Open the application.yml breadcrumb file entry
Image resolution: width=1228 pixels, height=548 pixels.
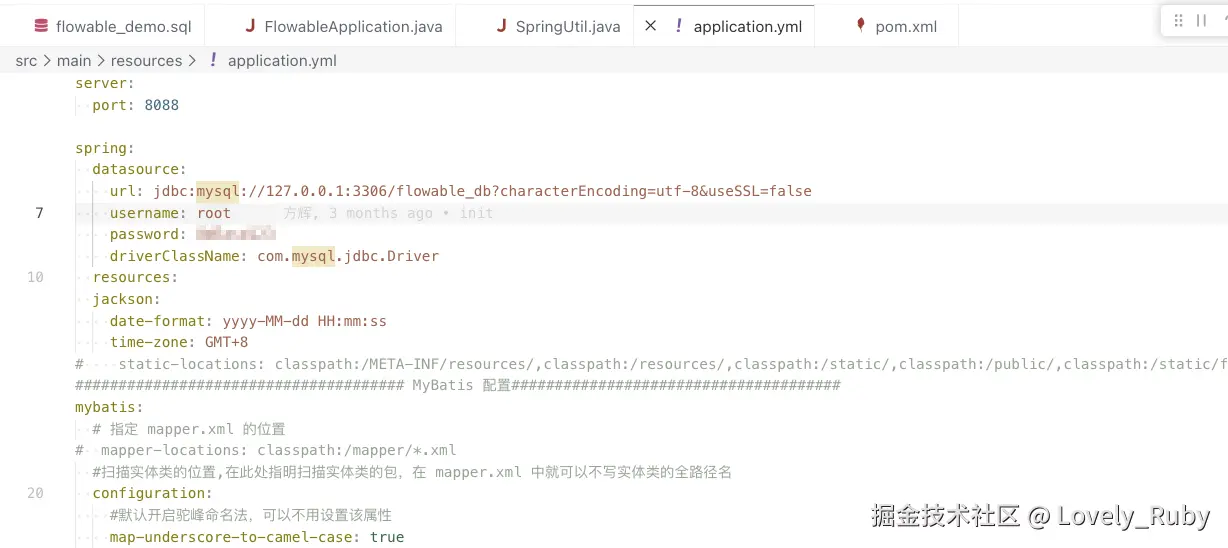[272, 61]
